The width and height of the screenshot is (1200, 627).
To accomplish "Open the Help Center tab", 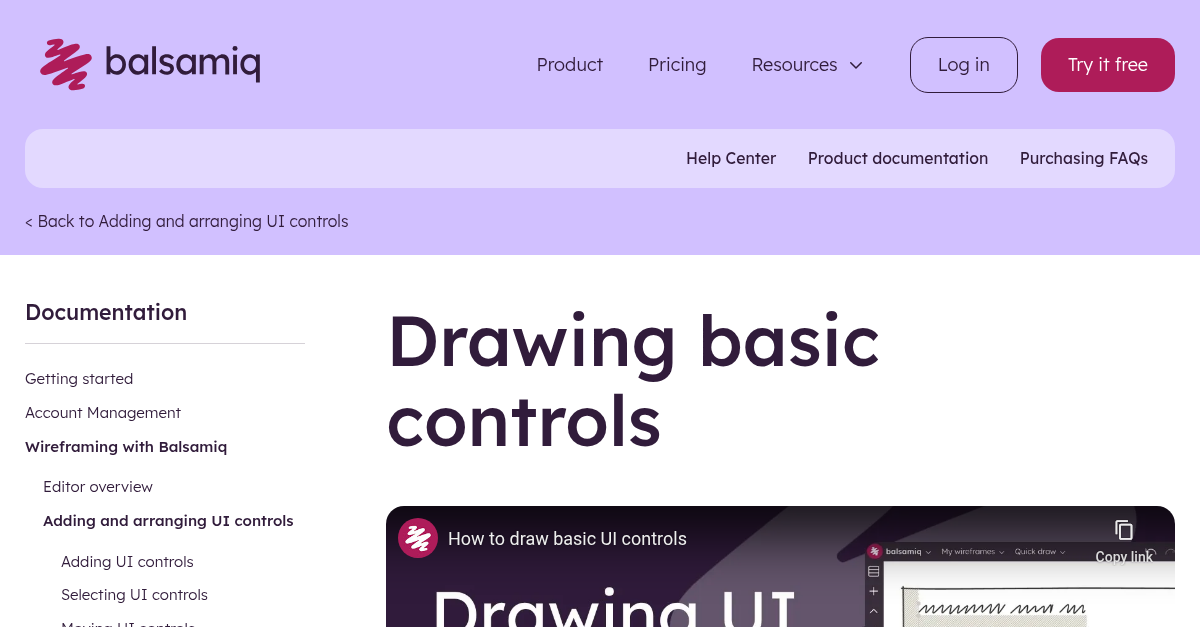I will tap(730, 158).
